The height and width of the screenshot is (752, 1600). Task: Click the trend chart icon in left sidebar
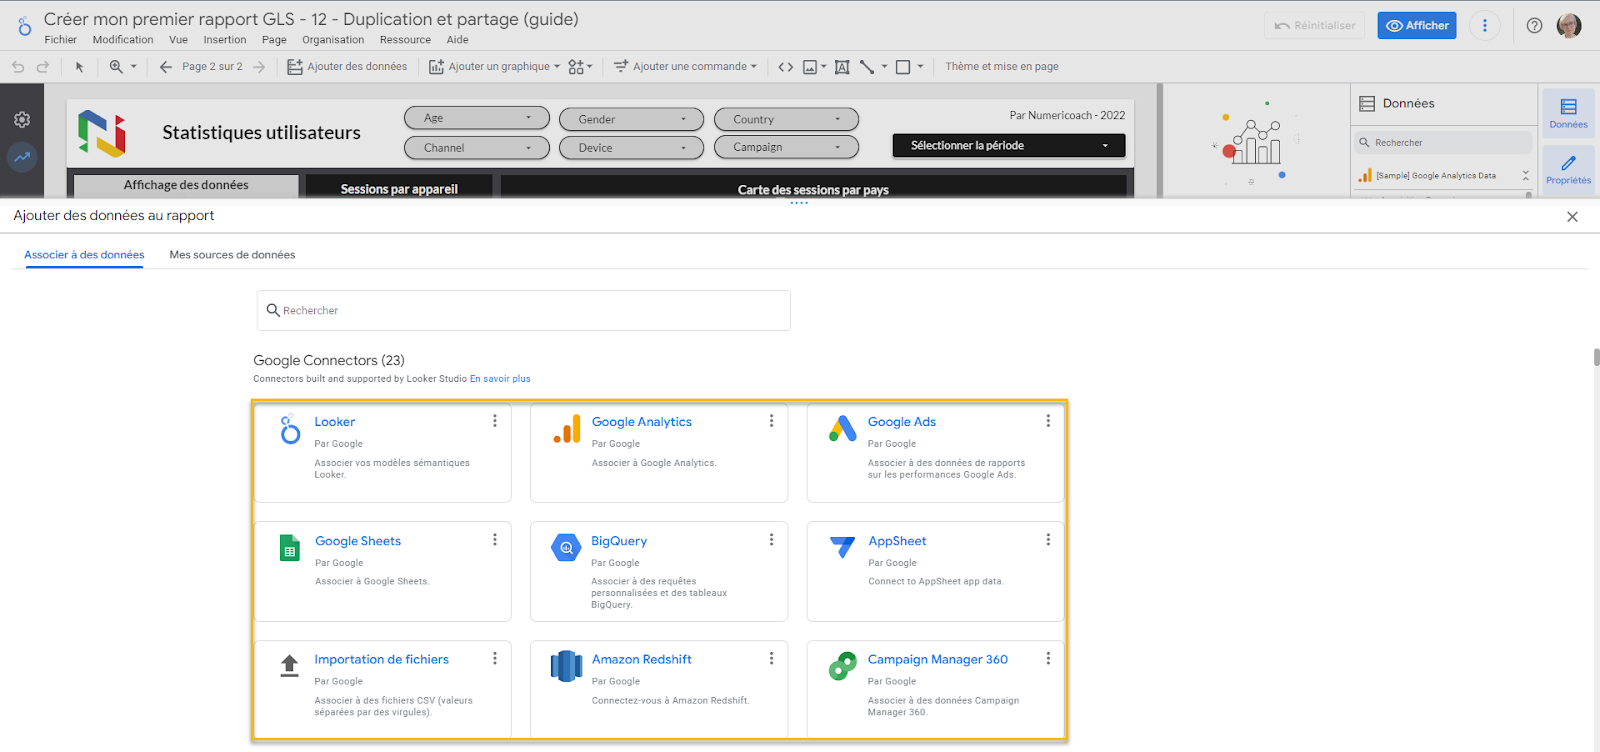click(22, 157)
